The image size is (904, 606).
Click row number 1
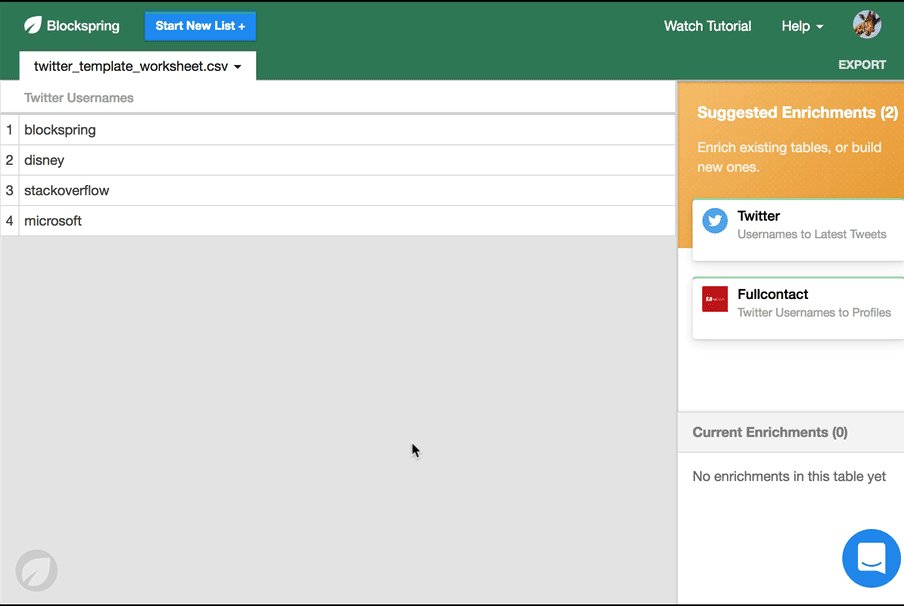click(x=9, y=130)
